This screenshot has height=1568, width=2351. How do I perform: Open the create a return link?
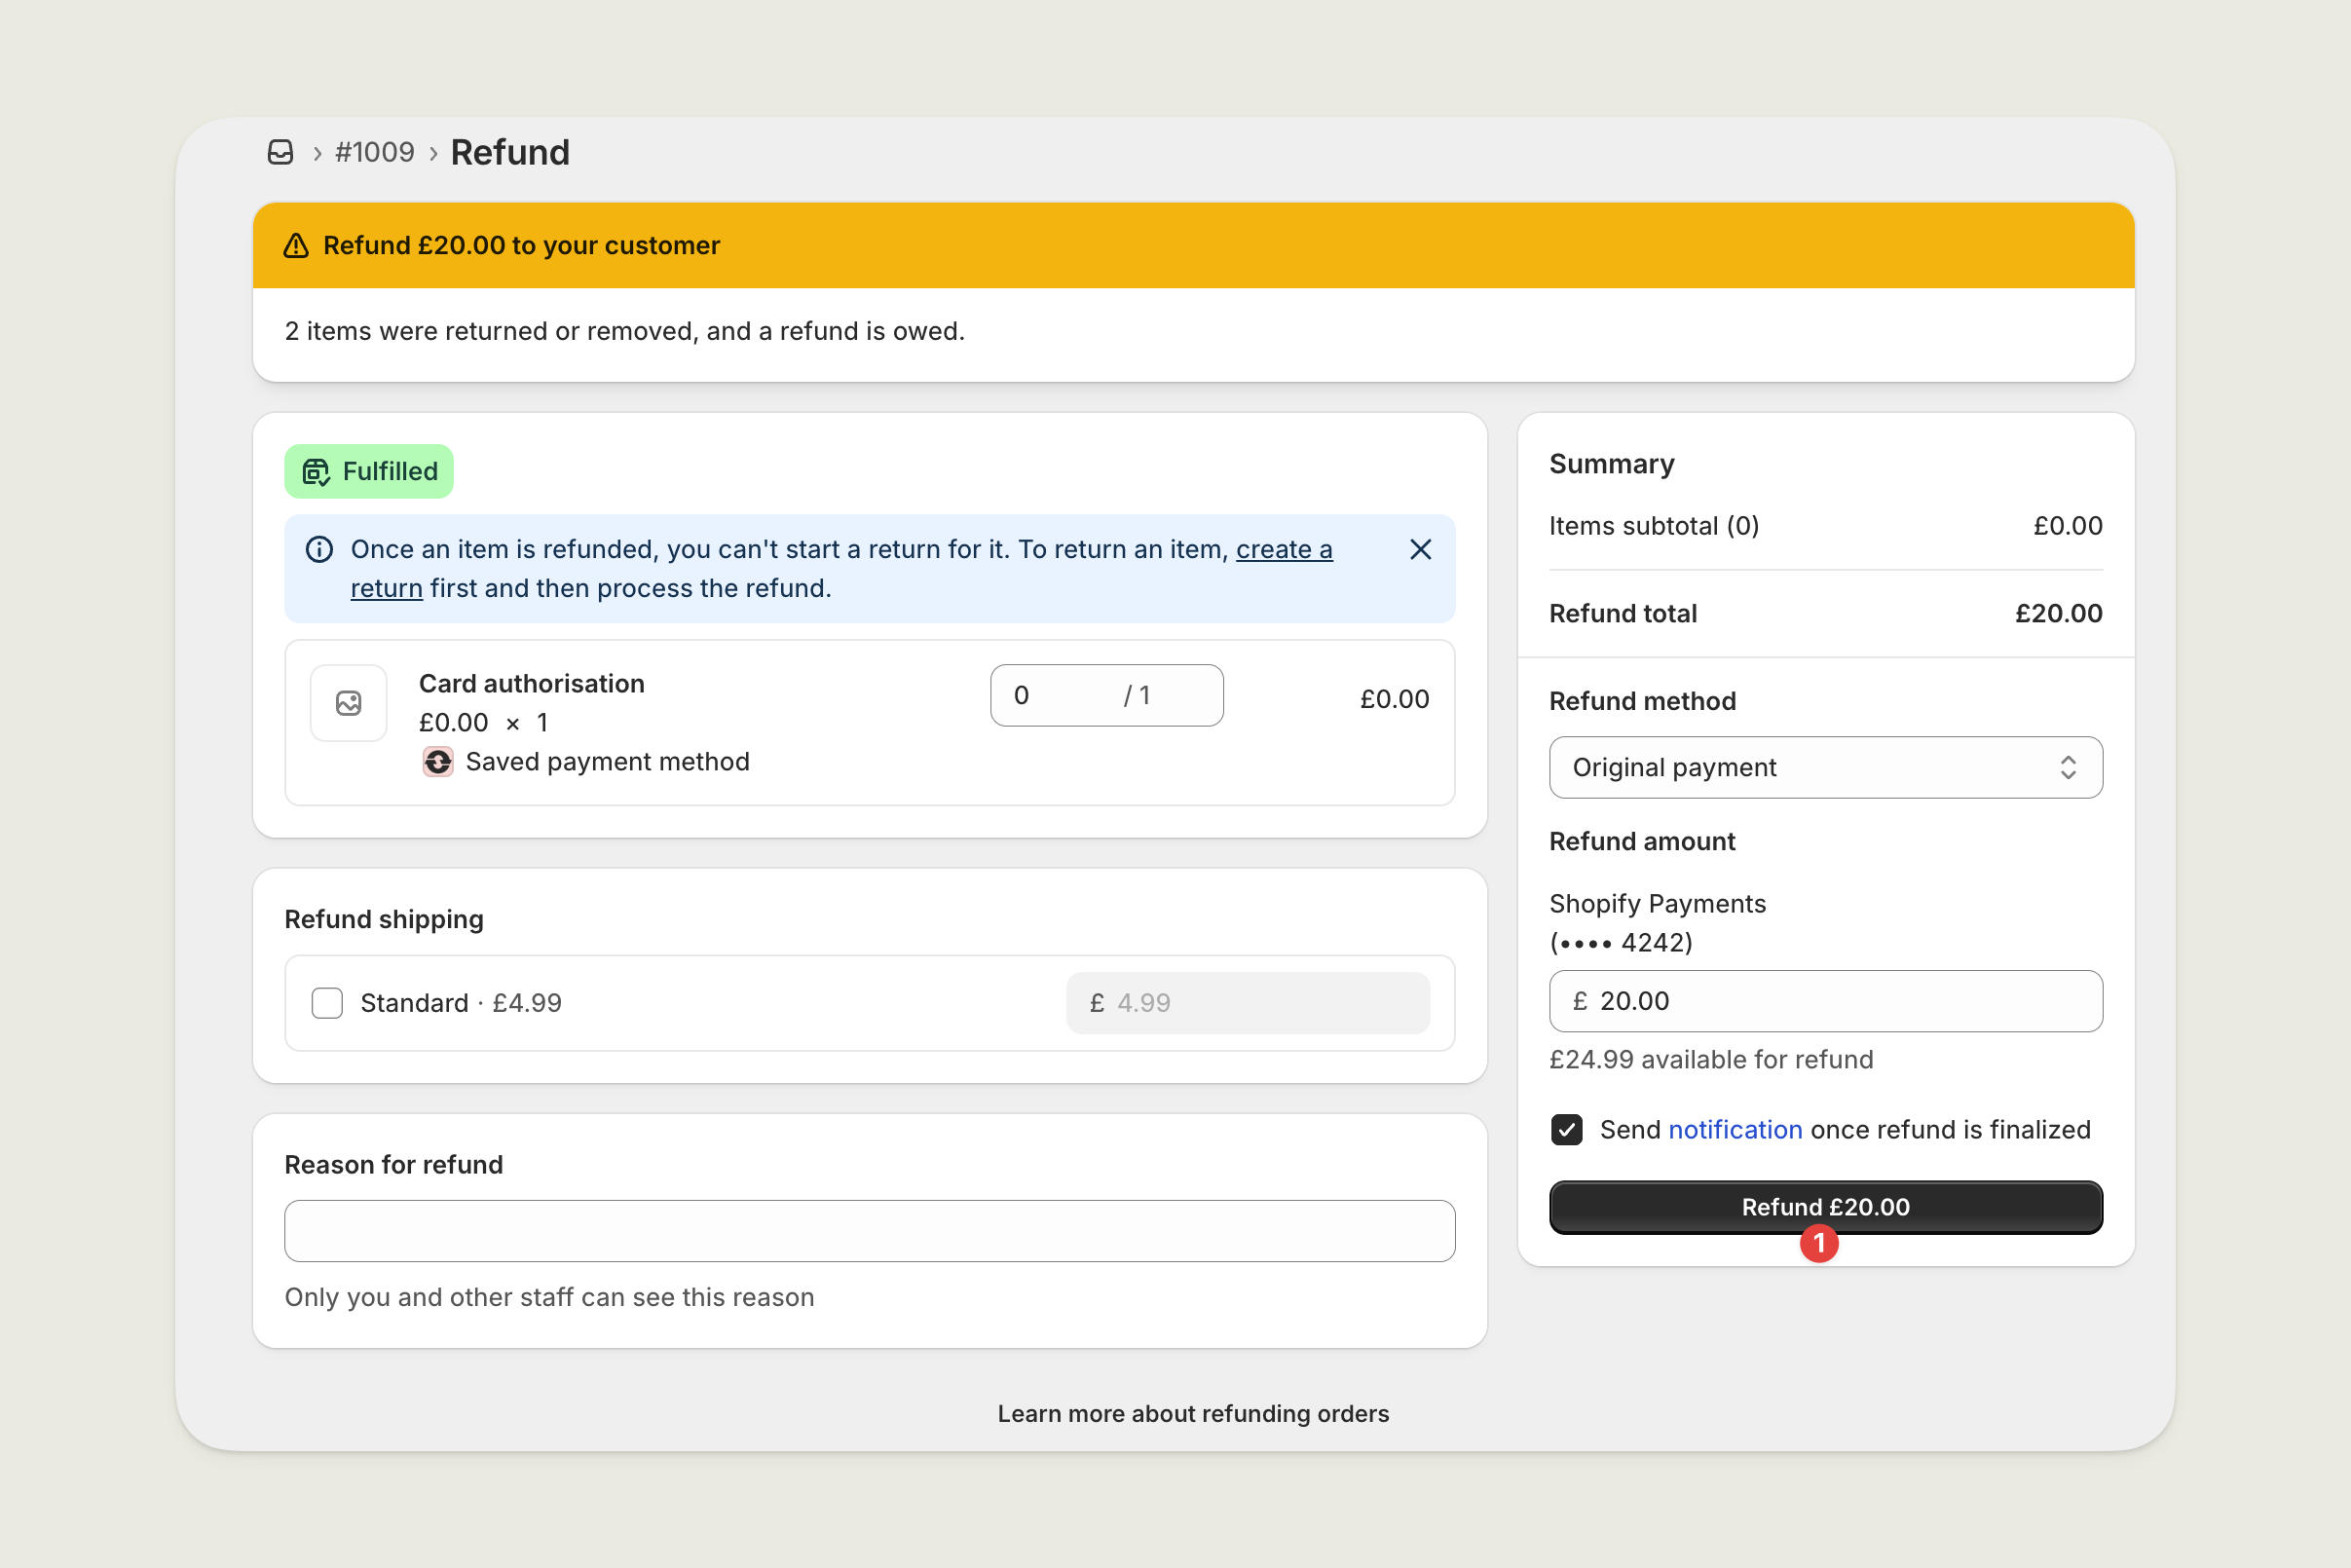click(x=1283, y=550)
